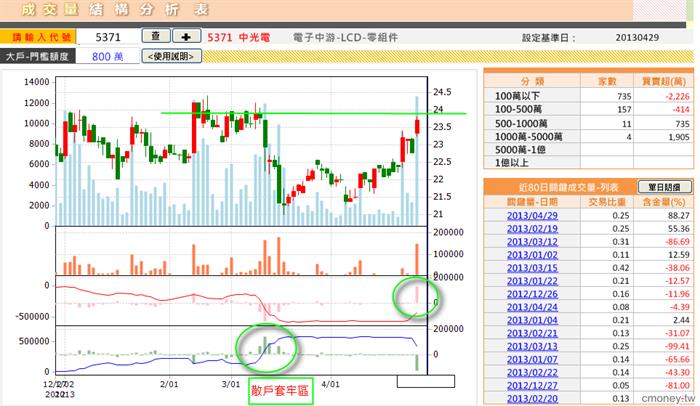Screen dimensions: 700x406
Task: Click the 查 search button
Action: click(x=156, y=37)
